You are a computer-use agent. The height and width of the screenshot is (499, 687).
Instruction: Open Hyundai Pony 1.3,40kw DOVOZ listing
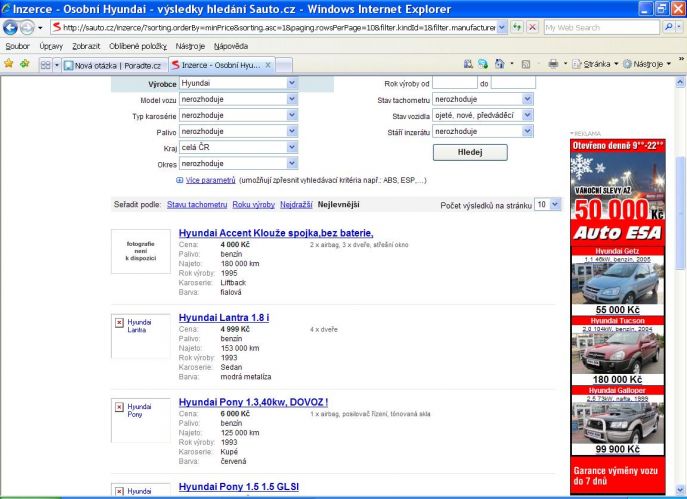tap(253, 402)
